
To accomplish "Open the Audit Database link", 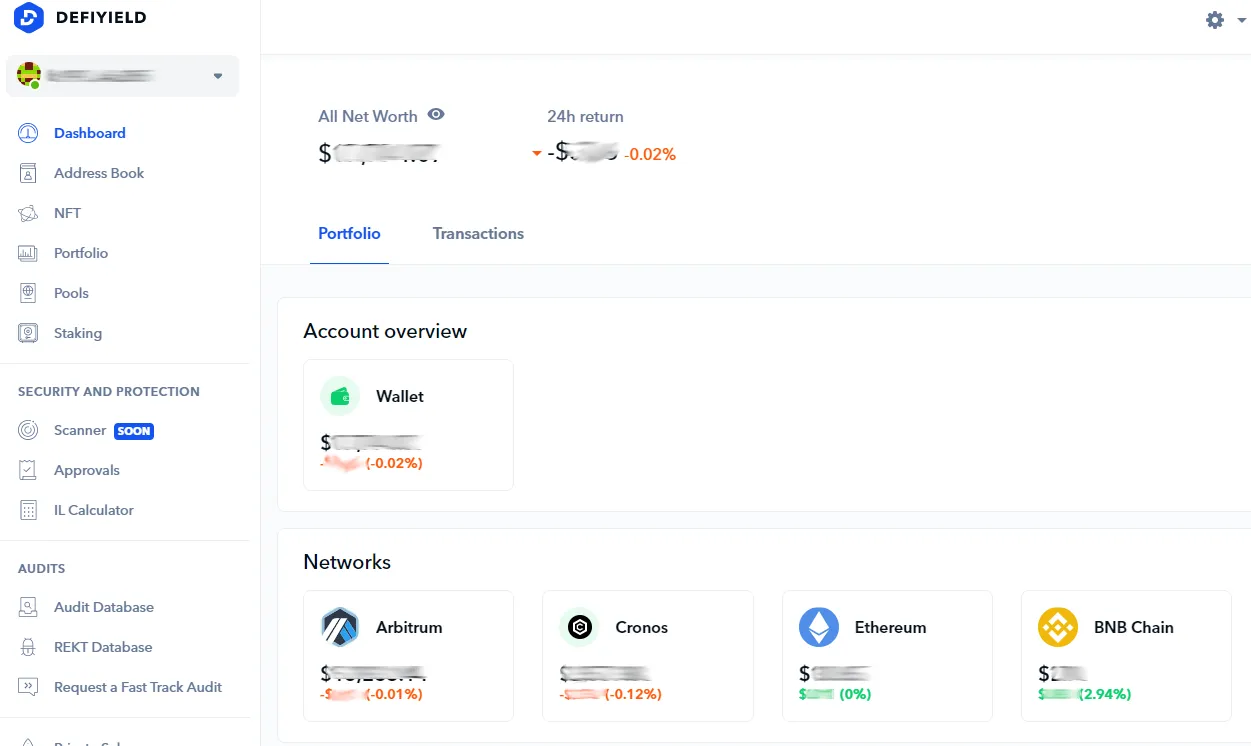I will point(104,607).
